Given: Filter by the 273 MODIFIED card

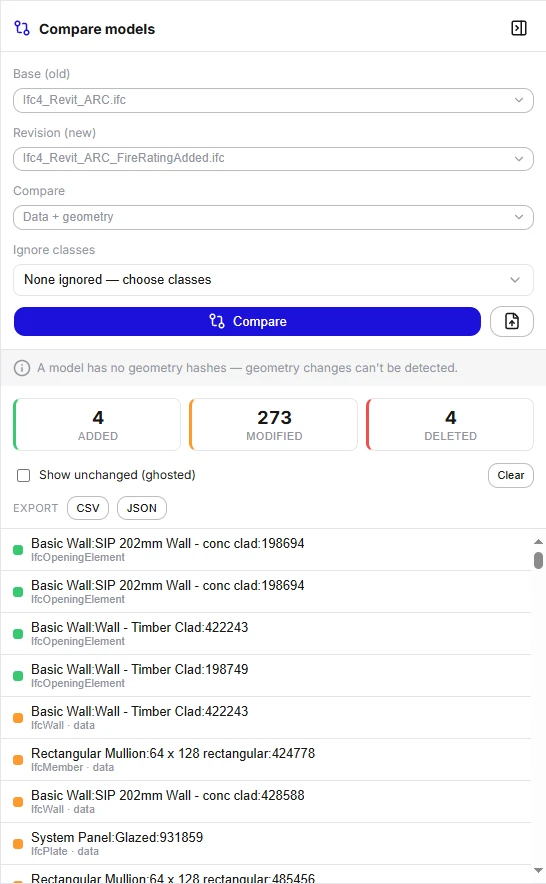Looking at the screenshot, I should [274, 425].
